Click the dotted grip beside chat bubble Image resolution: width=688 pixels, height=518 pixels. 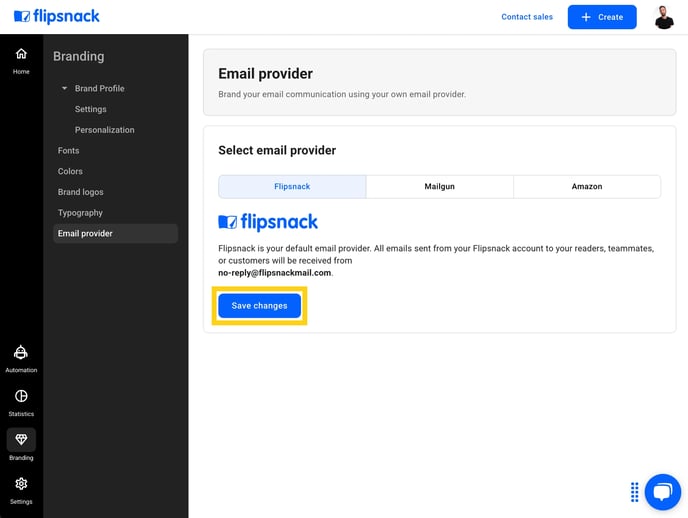pyautogui.click(x=634, y=492)
